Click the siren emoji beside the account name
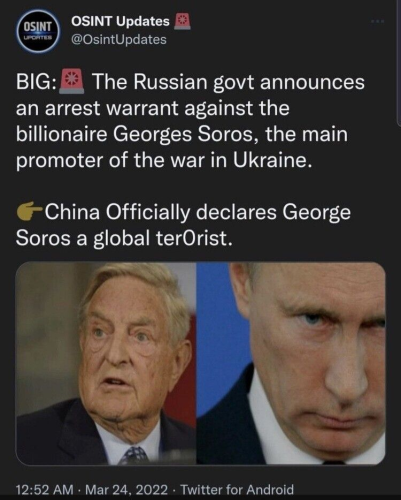 [x=182, y=22]
